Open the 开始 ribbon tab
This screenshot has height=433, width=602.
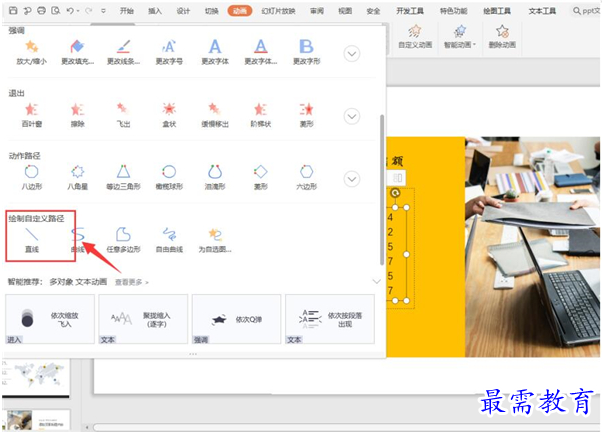127,11
